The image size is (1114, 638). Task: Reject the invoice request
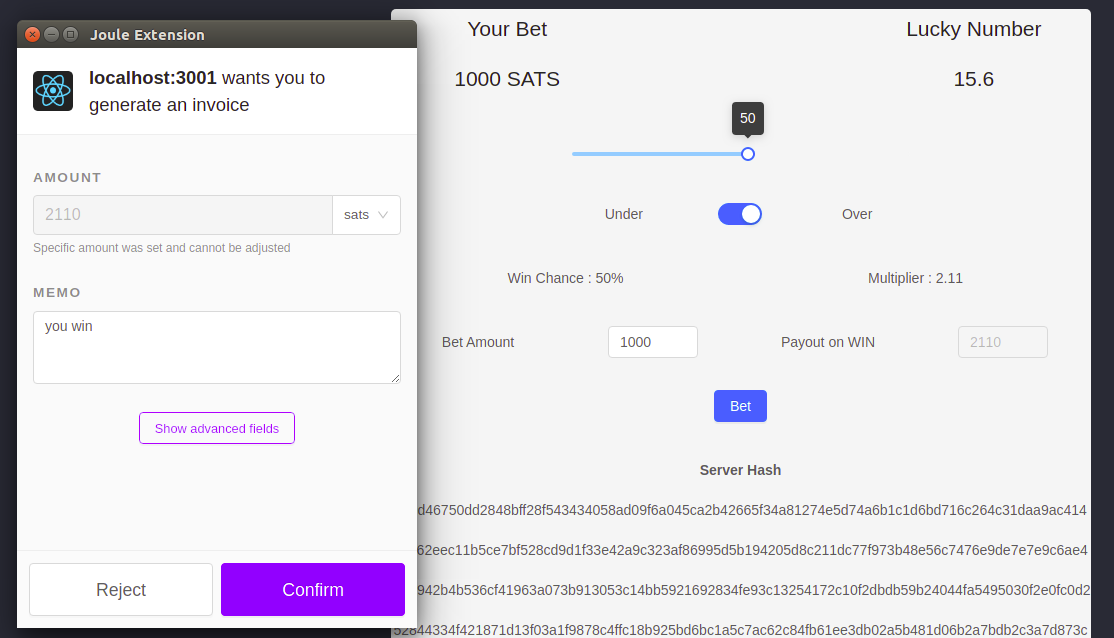121,590
